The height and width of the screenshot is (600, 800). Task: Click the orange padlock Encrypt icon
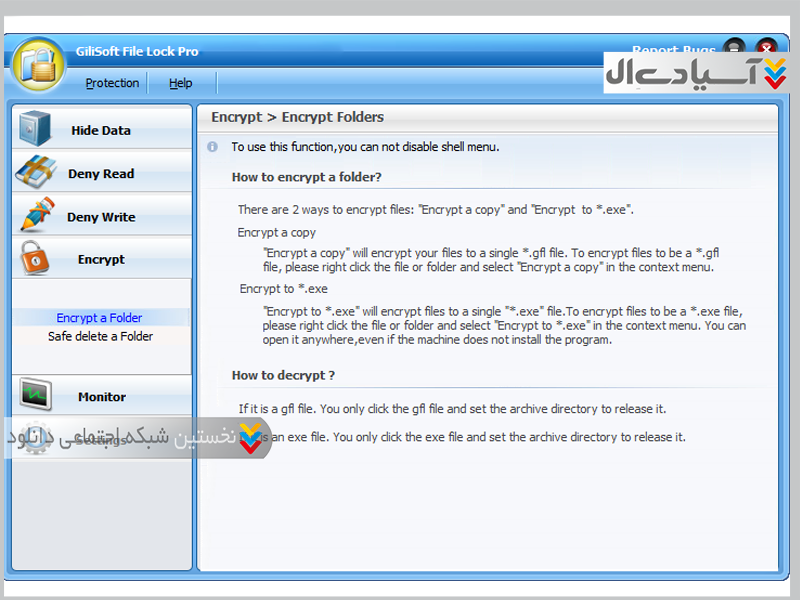coord(35,259)
